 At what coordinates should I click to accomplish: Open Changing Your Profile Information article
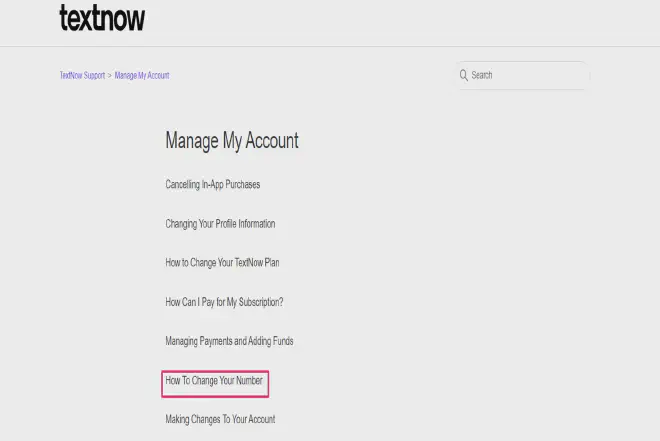pos(220,223)
